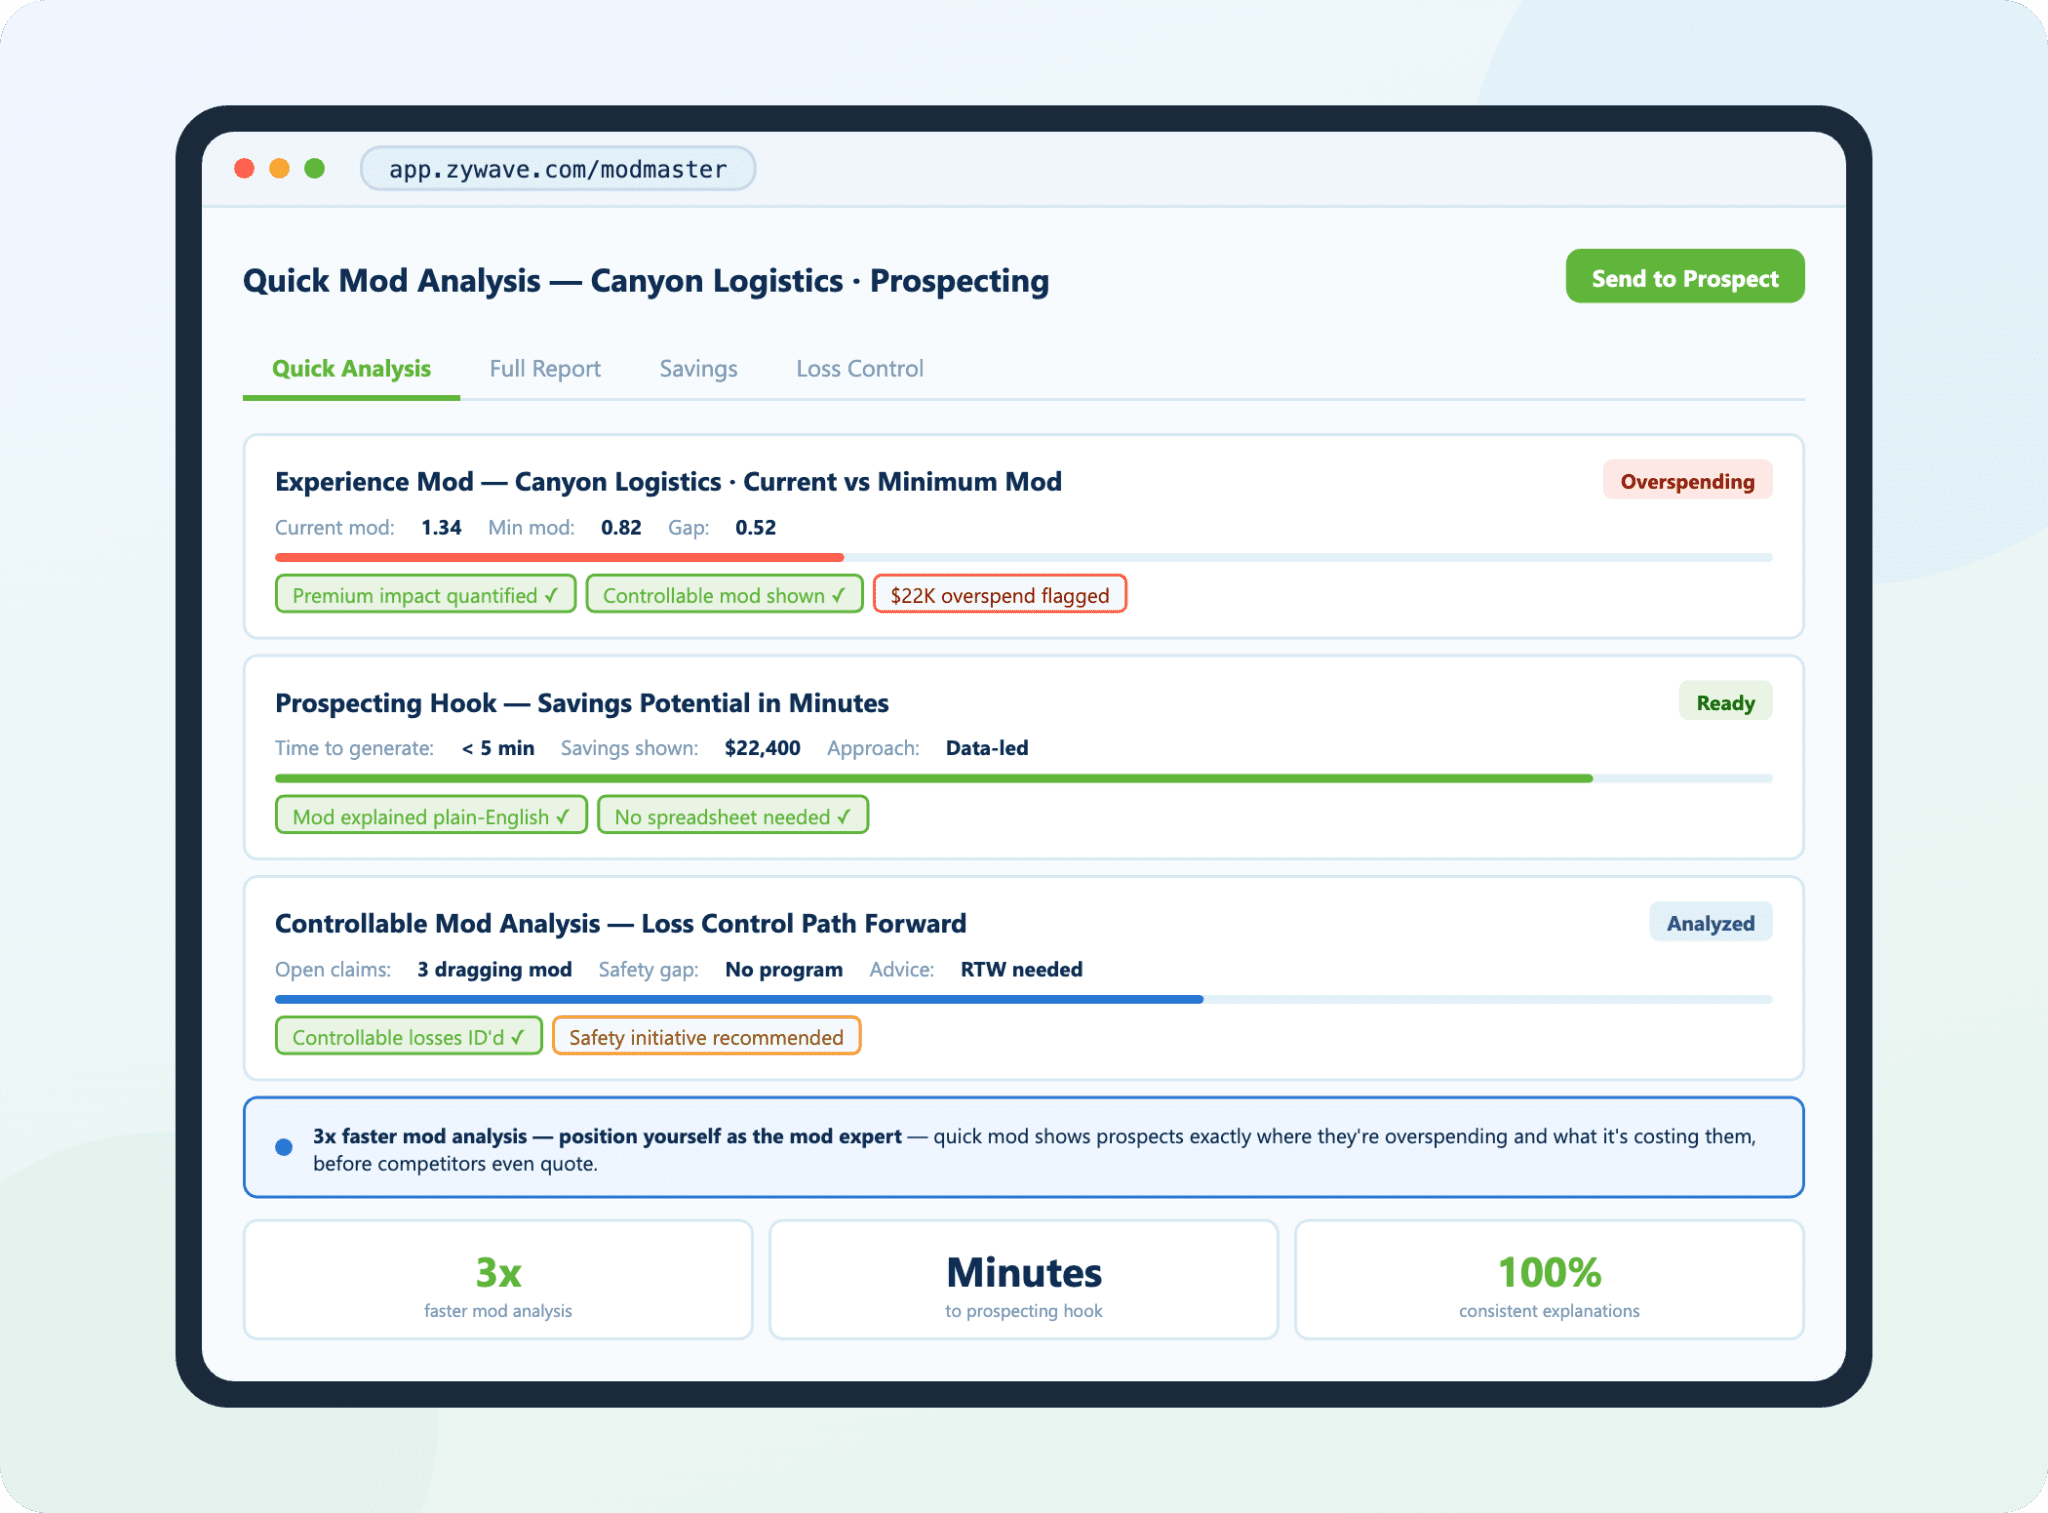Select the Quick Analysis tab
The height and width of the screenshot is (1513, 2048).
(x=351, y=369)
